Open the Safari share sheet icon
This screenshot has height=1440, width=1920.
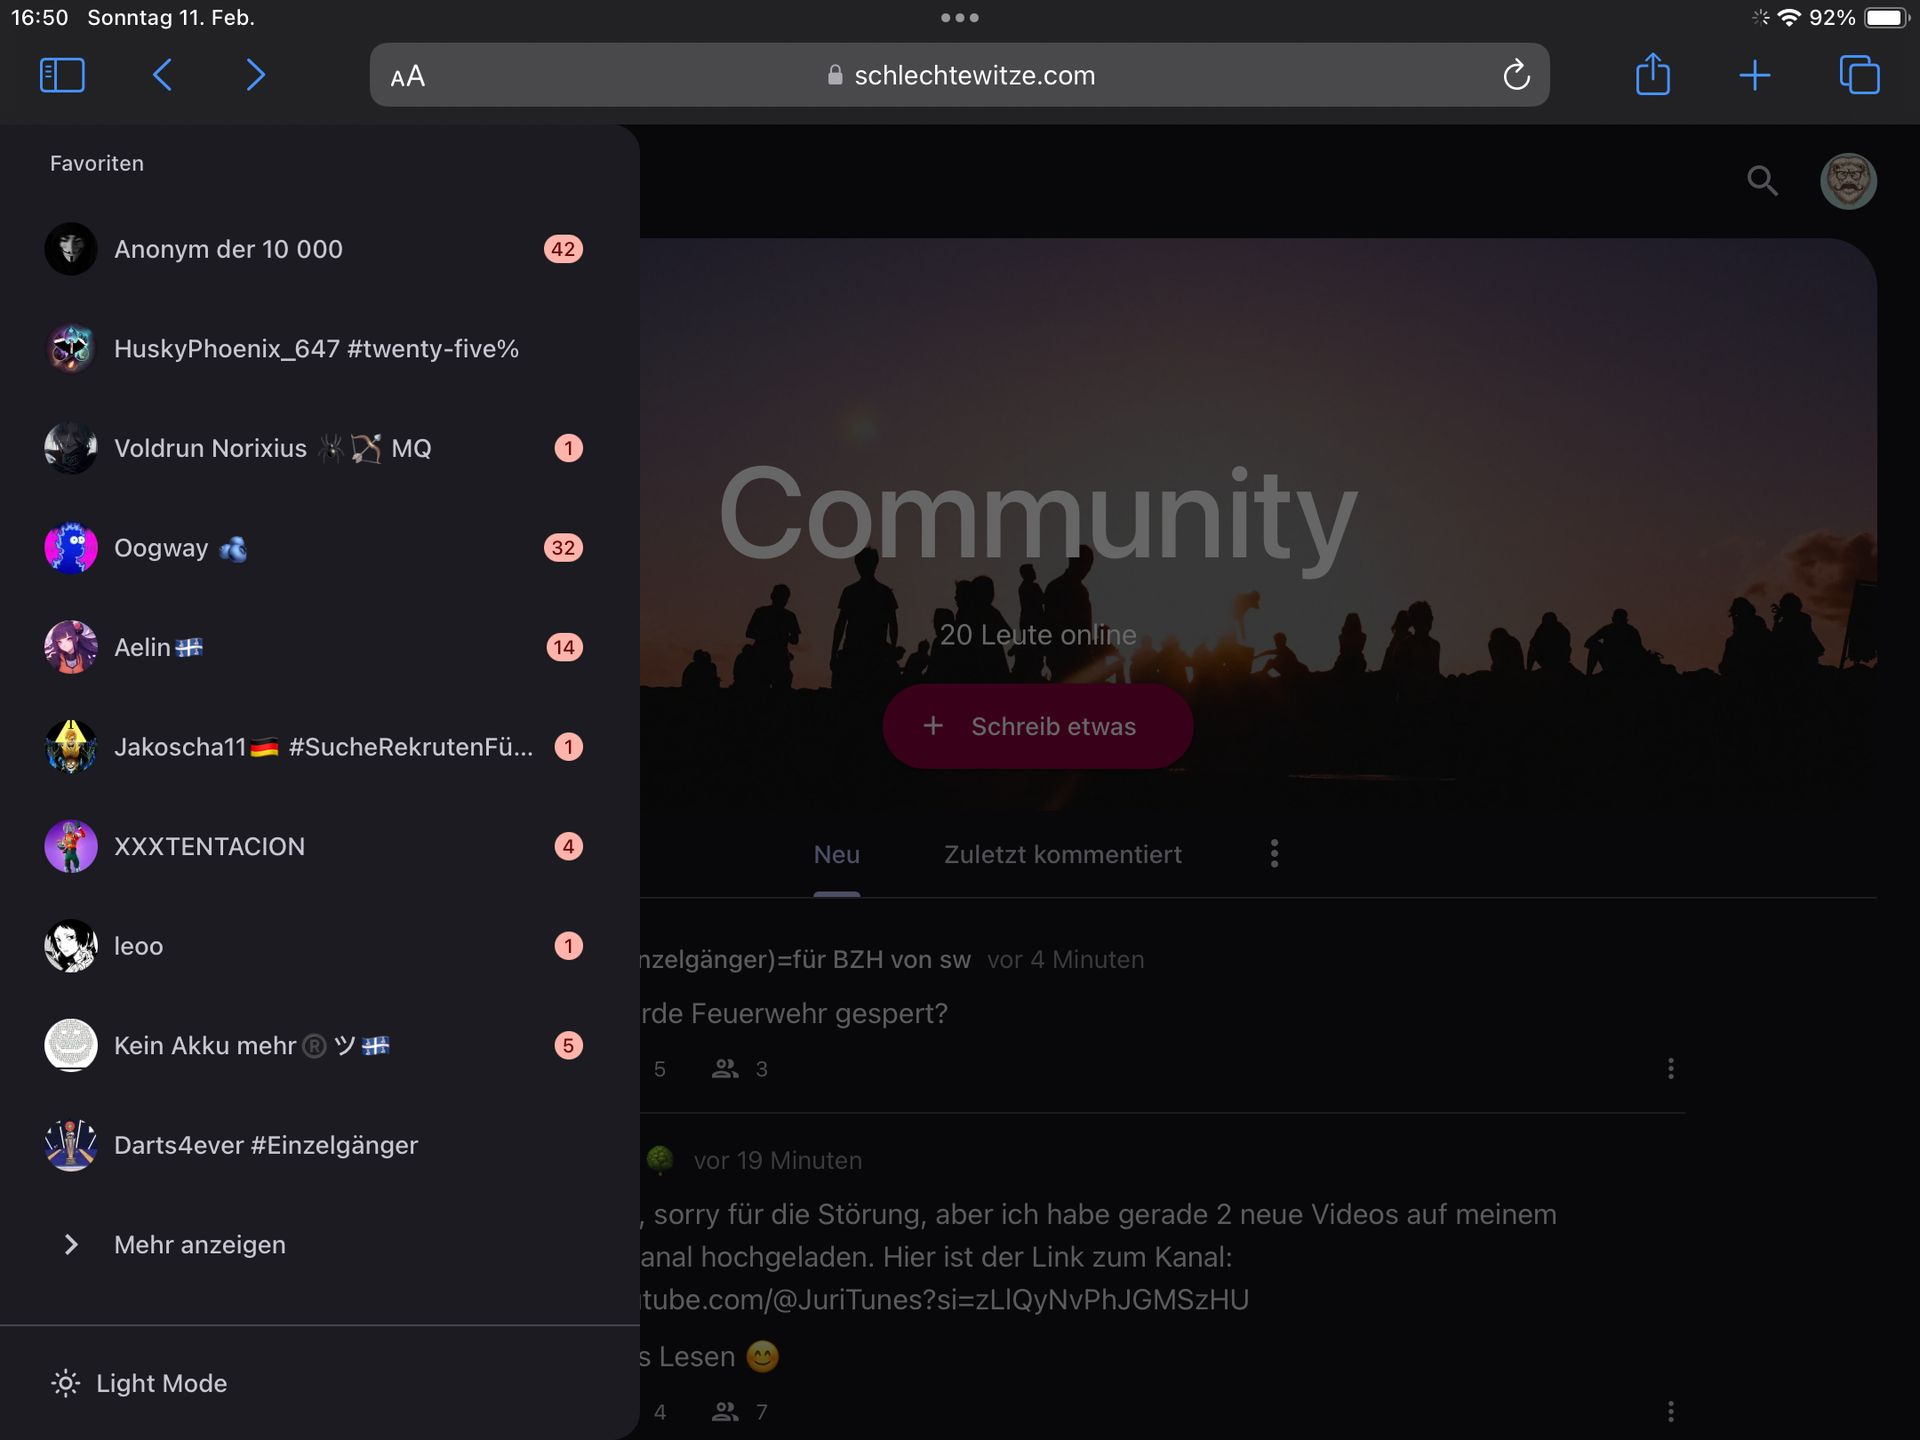click(x=1652, y=75)
